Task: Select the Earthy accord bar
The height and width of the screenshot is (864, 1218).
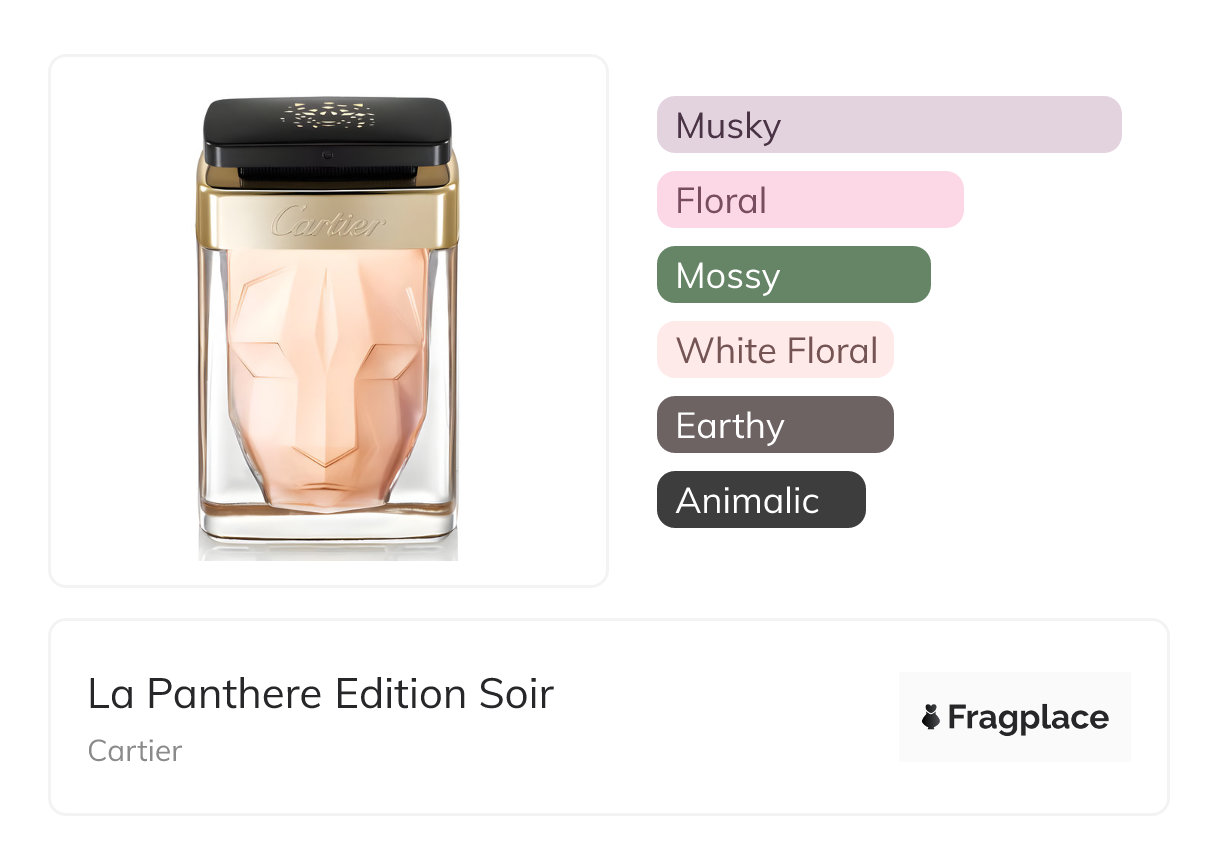Action: pyautogui.click(x=775, y=425)
